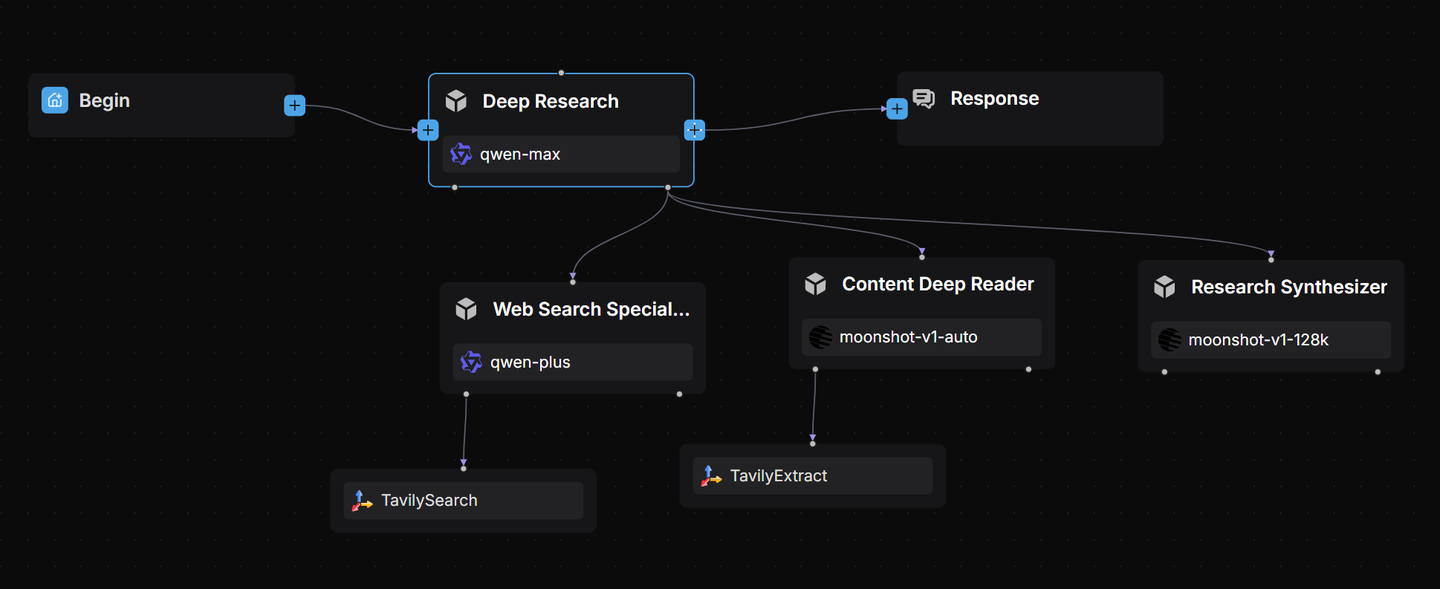The height and width of the screenshot is (589, 1440).
Task: Click the connection handle below Deep Research
Action: [667, 186]
